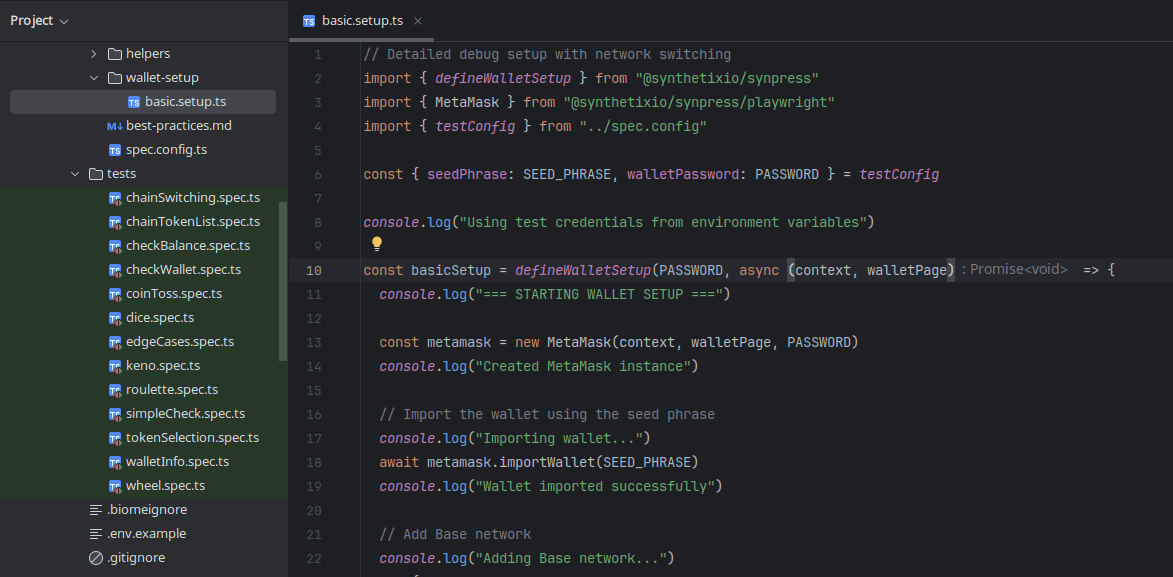Image resolution: width=1173 pixels, height=577 pixels.
Task: Click the Promise<void> inlay hint
Action: [1014, 269]
